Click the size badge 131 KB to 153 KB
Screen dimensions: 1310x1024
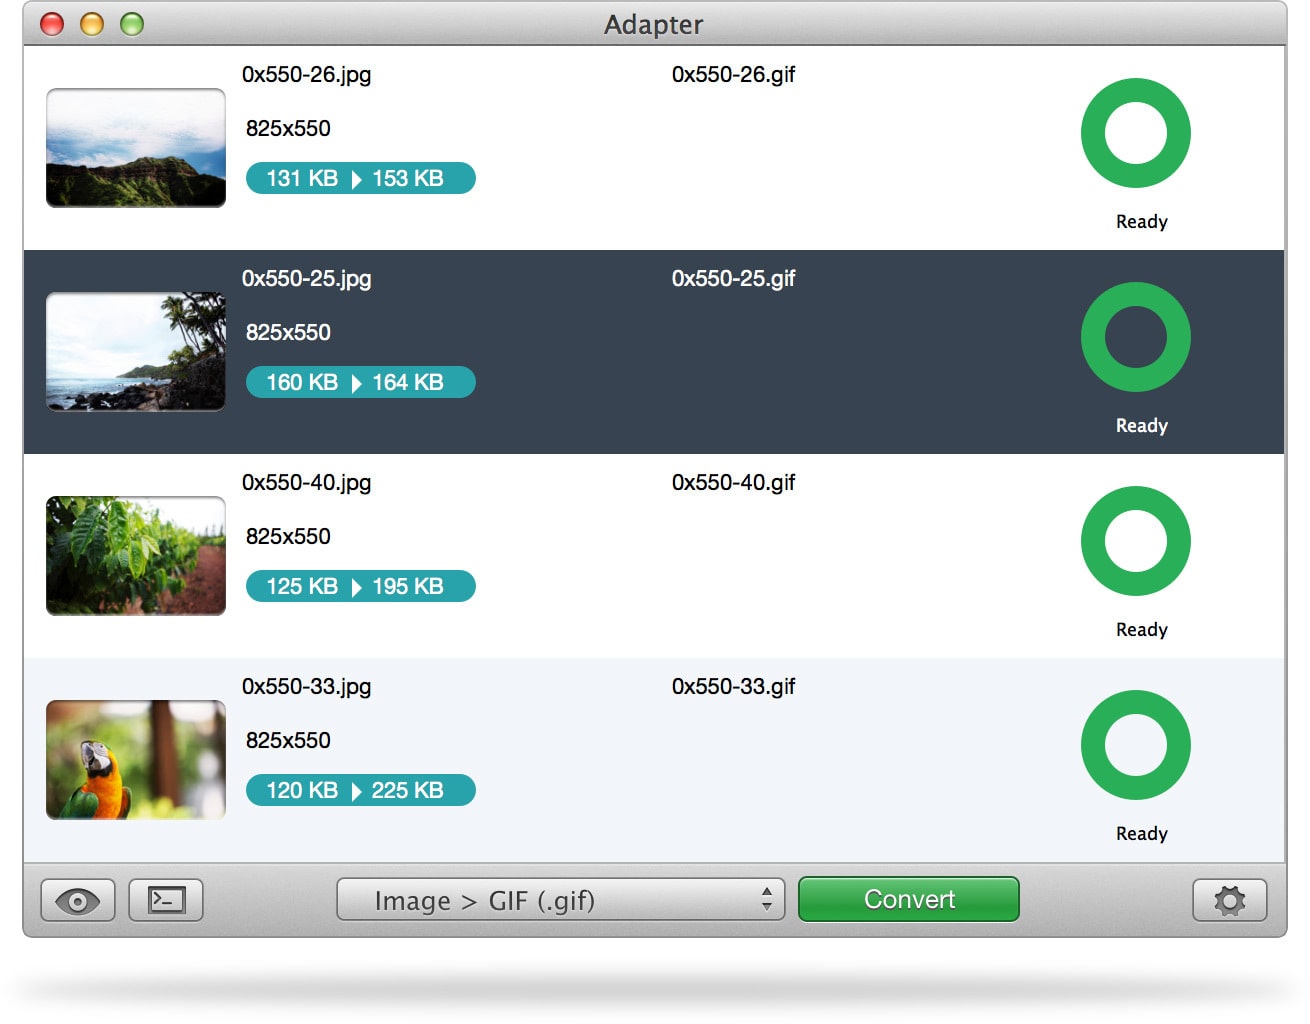(360, 178)
